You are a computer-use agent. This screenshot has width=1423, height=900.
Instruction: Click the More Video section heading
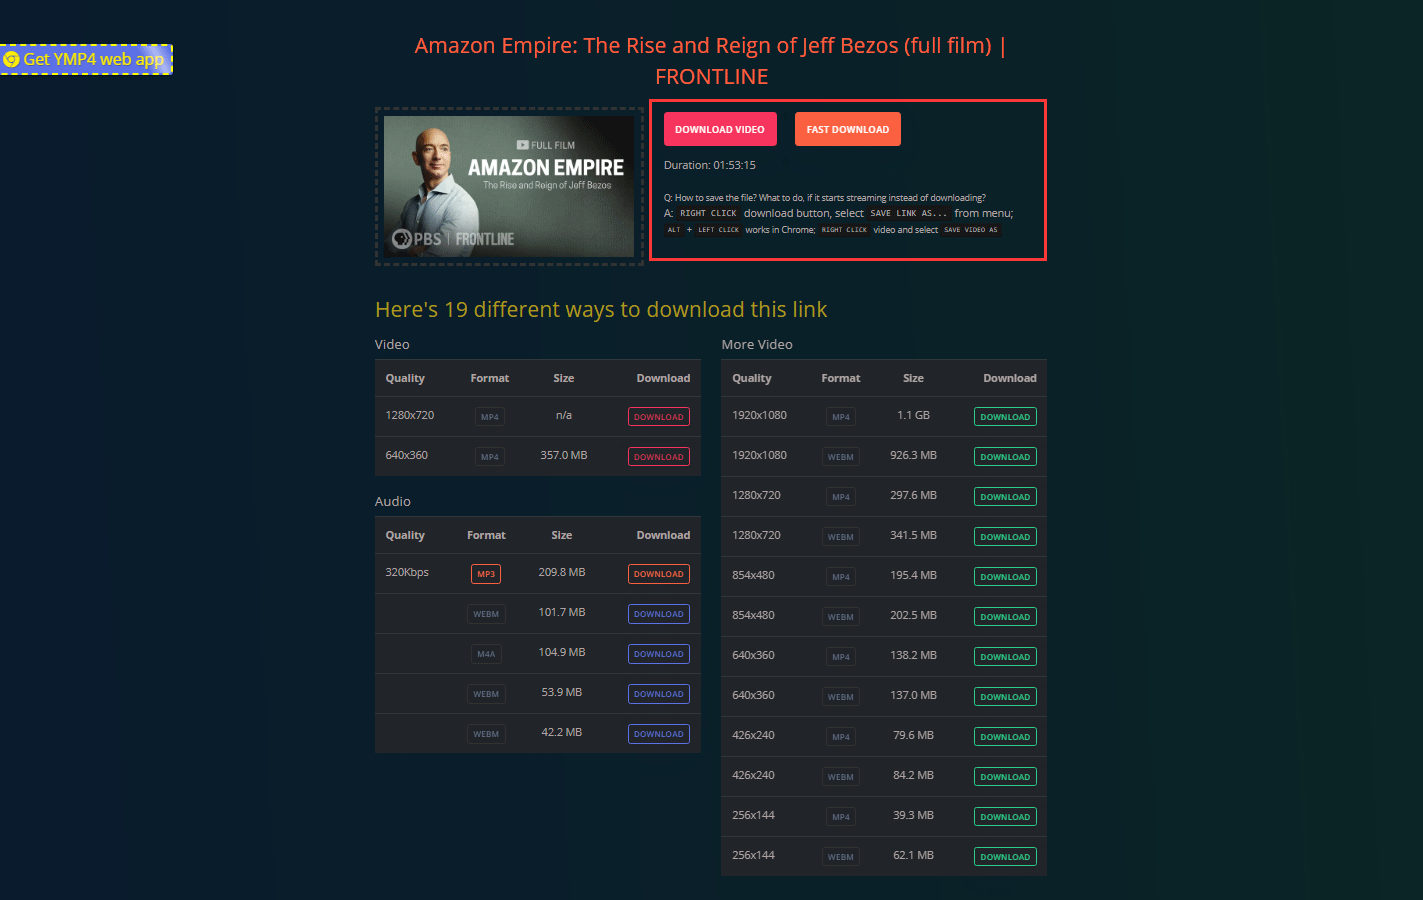[x=757, y=344]
